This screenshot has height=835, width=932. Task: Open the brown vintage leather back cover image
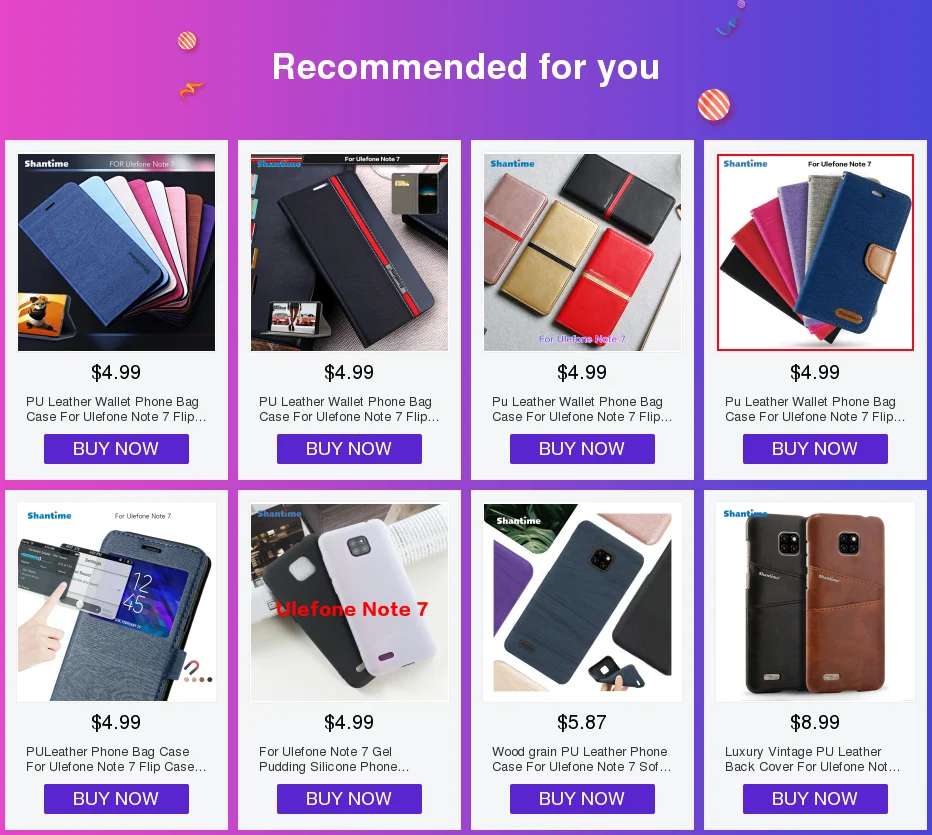point(816,603)
